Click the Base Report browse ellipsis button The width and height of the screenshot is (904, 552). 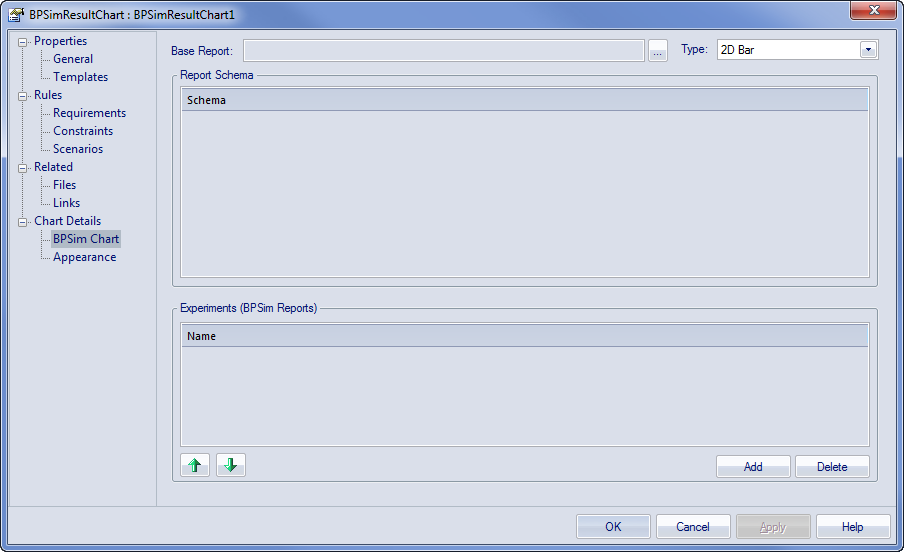point(657,51)
